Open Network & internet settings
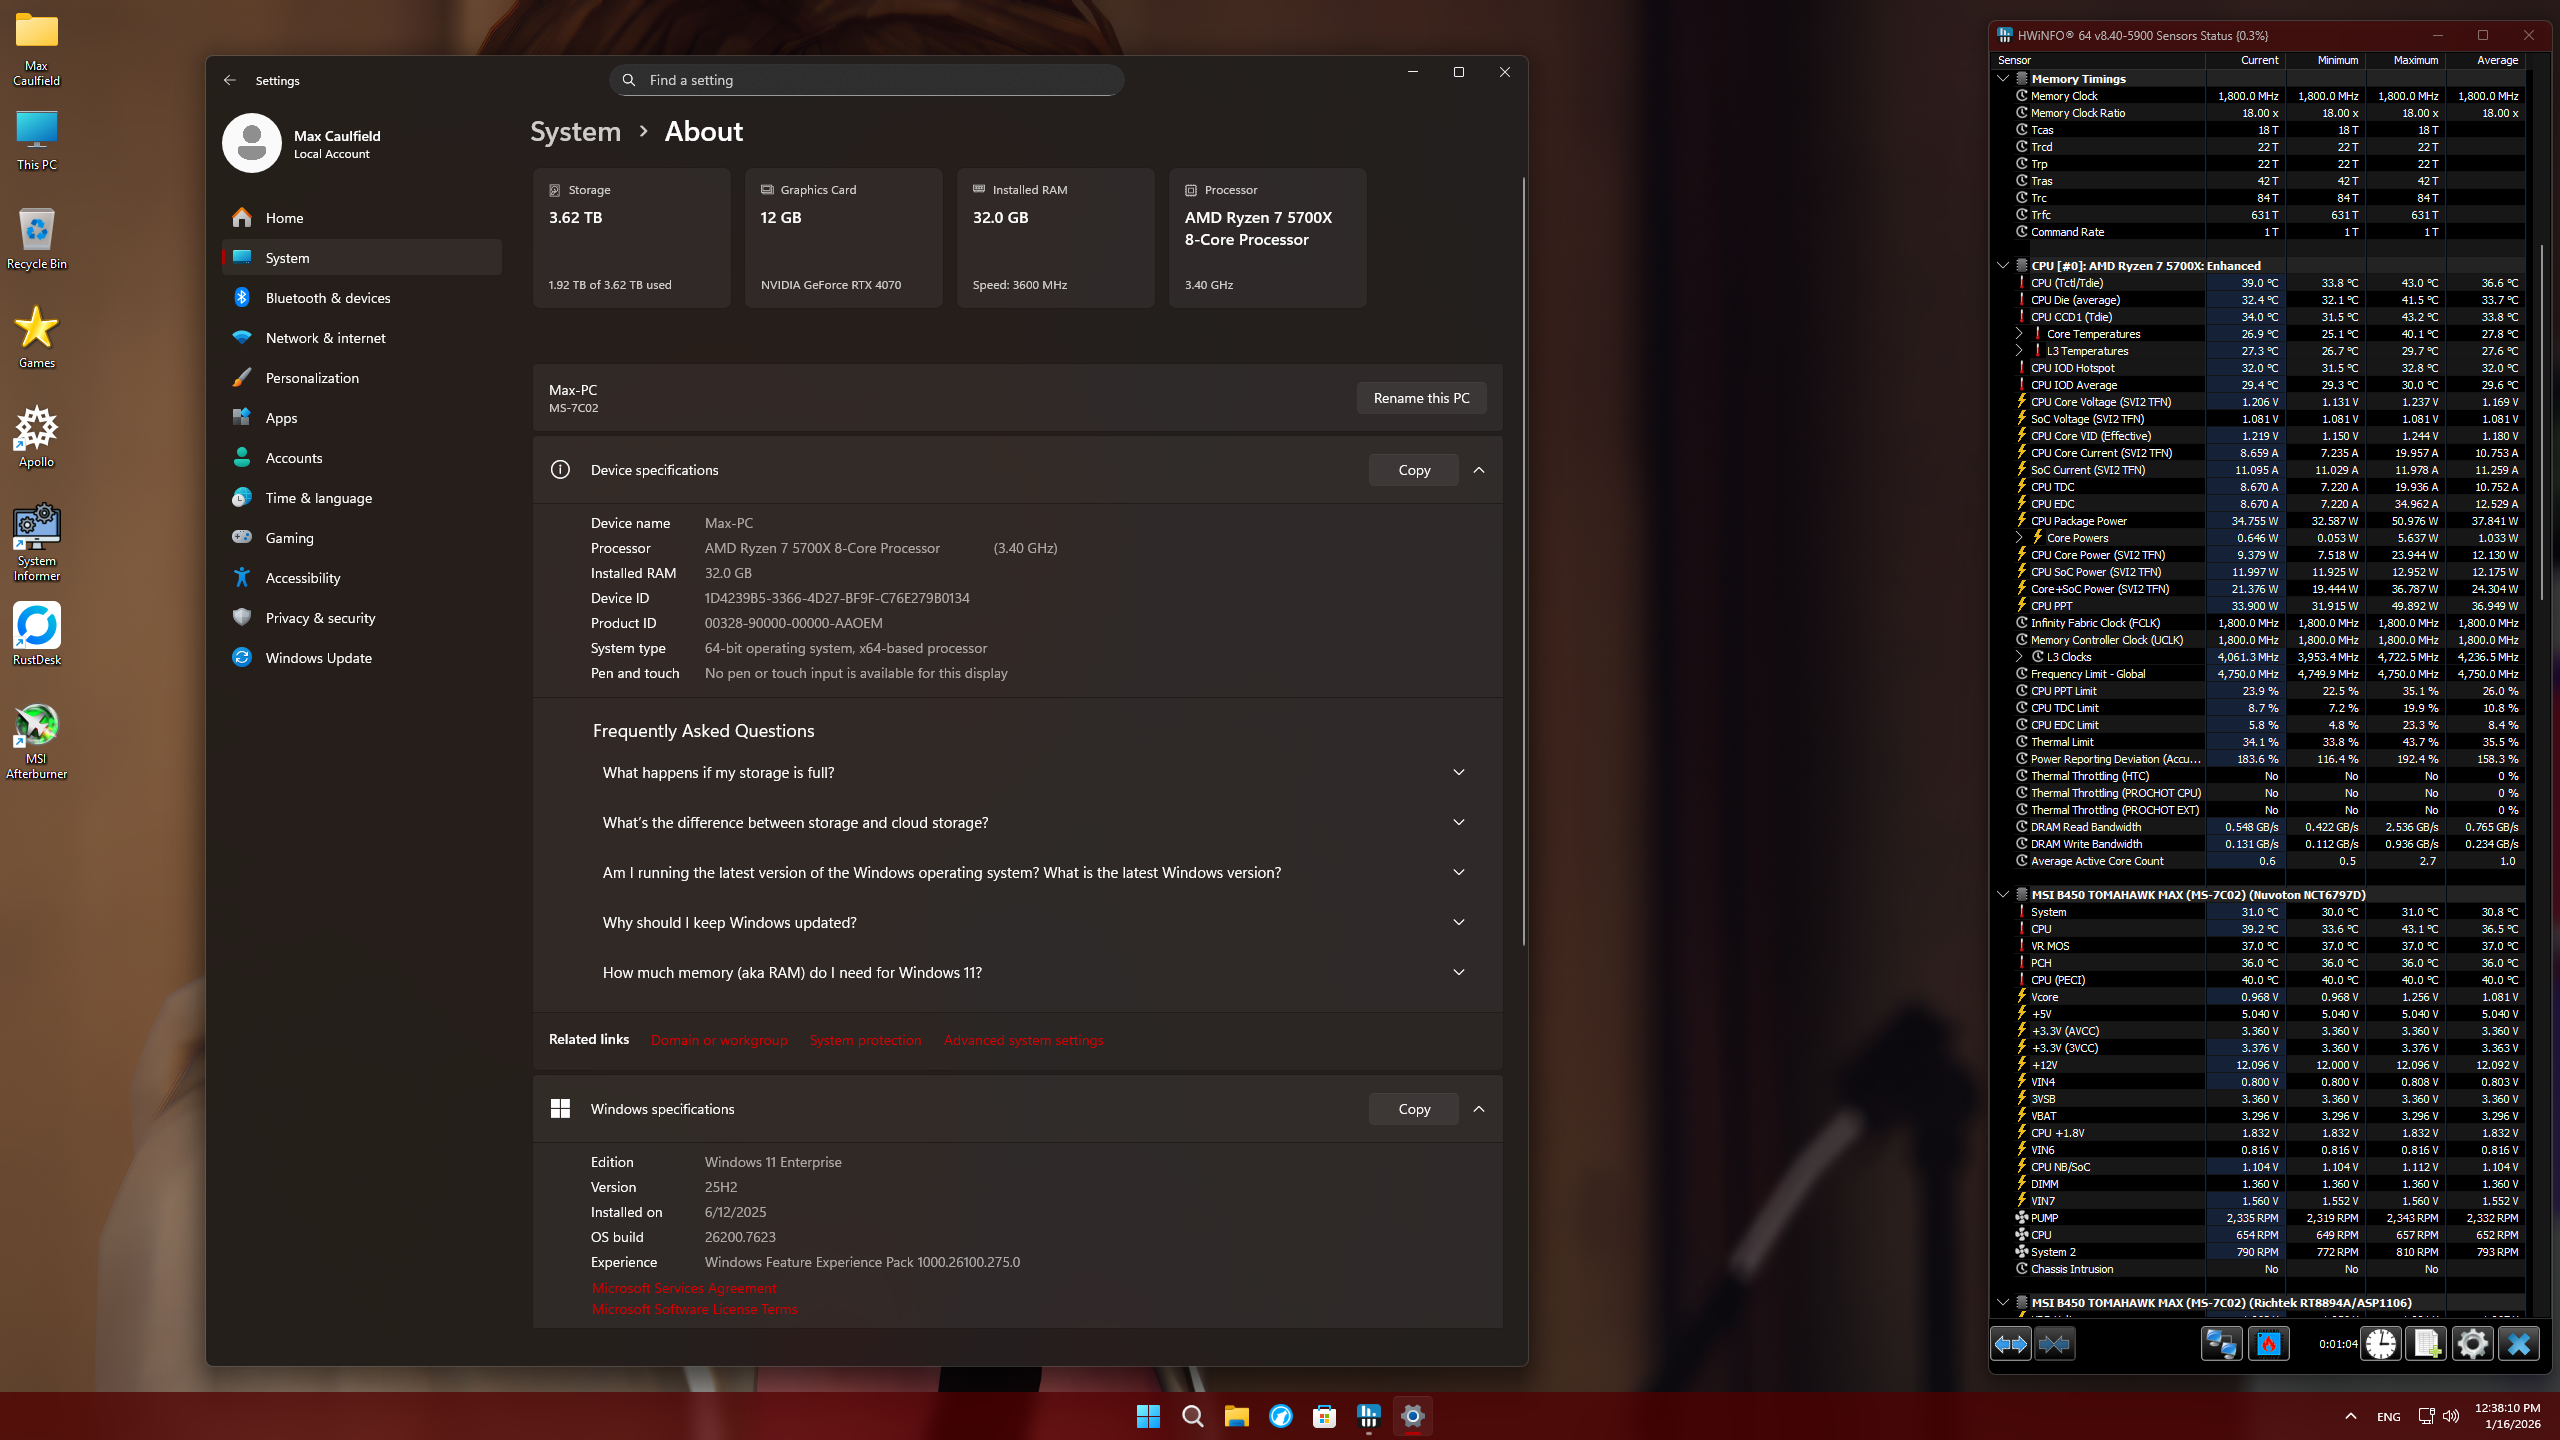Viewport: 2560px width, 1440px height. coord(362,338)
